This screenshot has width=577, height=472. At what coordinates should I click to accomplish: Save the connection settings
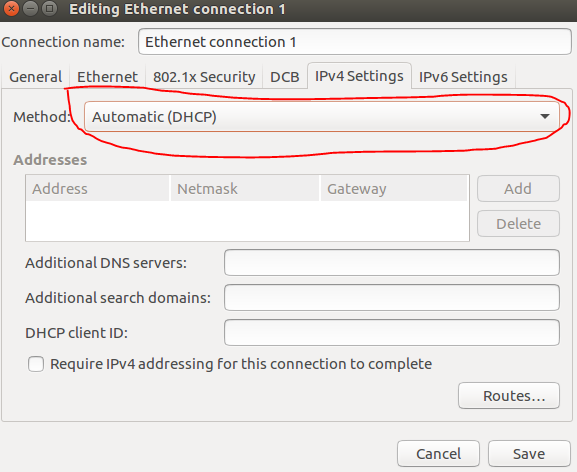click(x=529, y=454)
